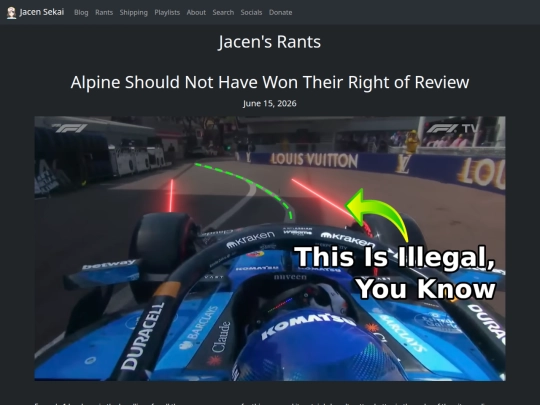Go to the Rants section
Image resolution: width=540 pixels, height=405 pixels.
coord(104,12)
